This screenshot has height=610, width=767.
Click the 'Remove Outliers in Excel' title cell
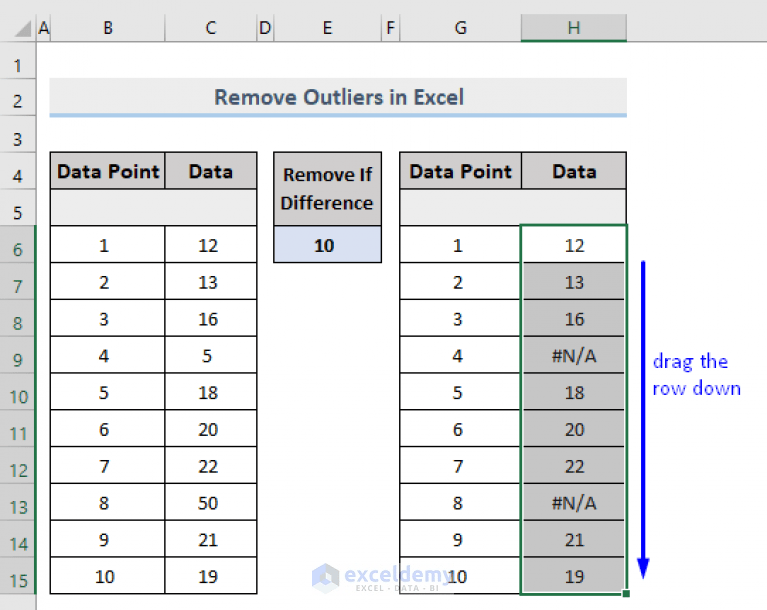click(x=338, y=97)
